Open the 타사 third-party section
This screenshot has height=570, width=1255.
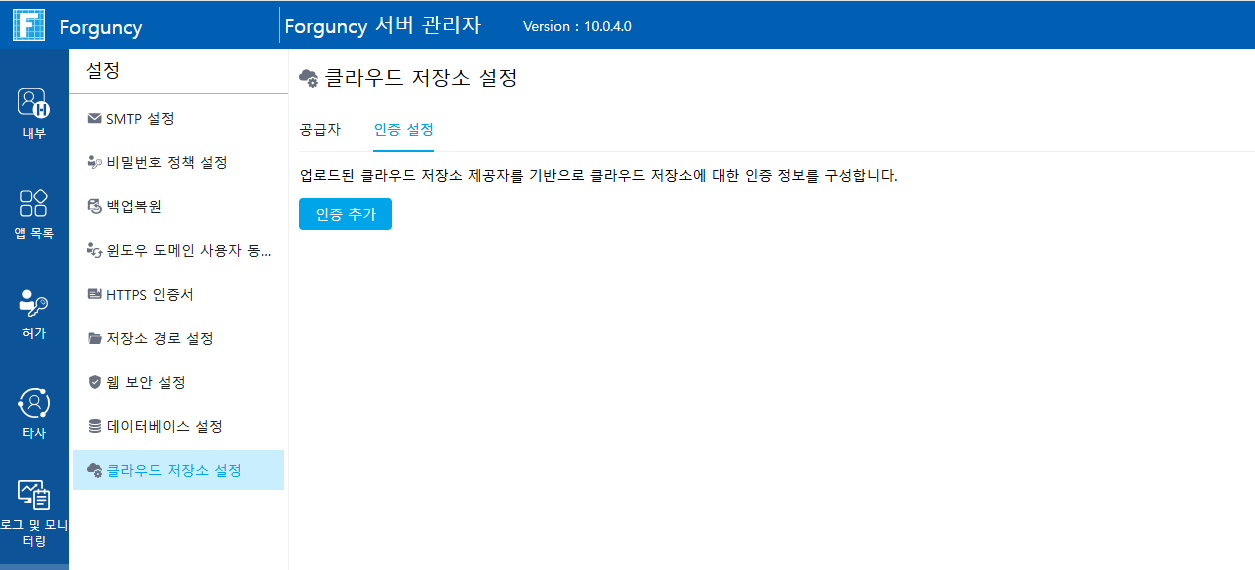(x=34, y=414)
